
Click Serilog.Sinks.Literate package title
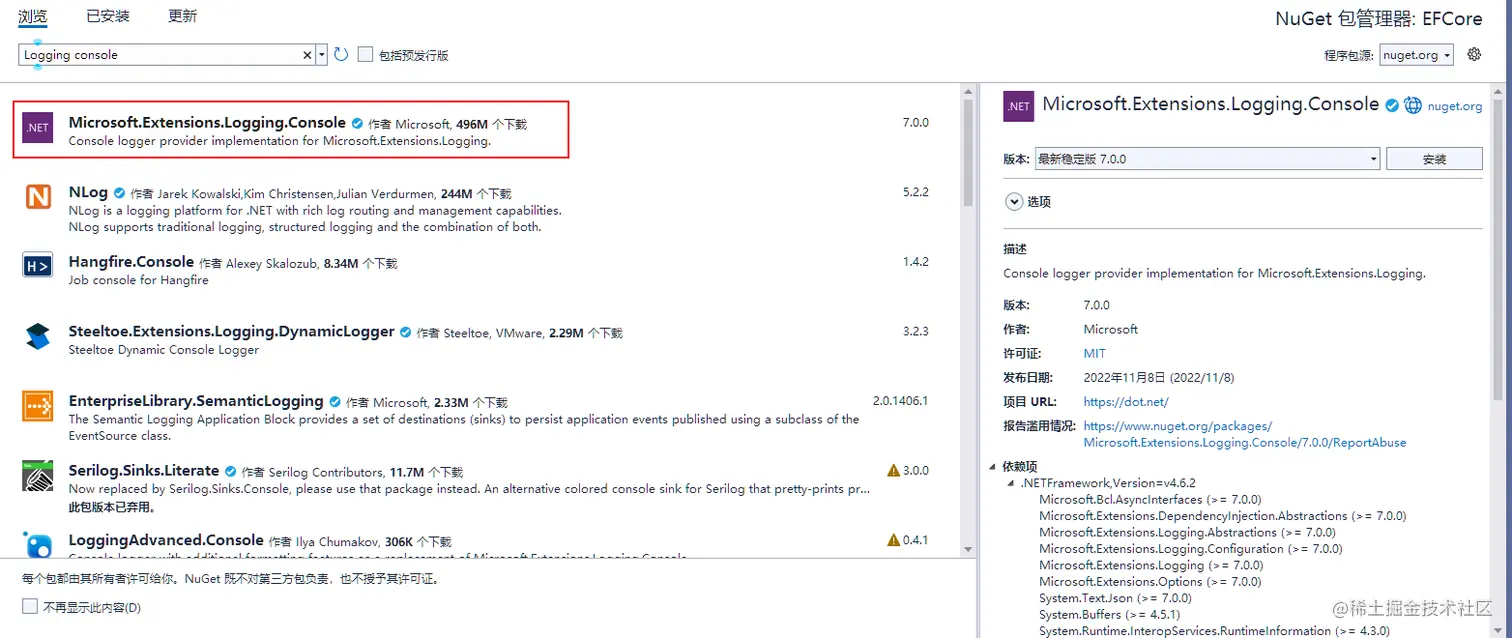pyautogui.click(x=144, y=471)
